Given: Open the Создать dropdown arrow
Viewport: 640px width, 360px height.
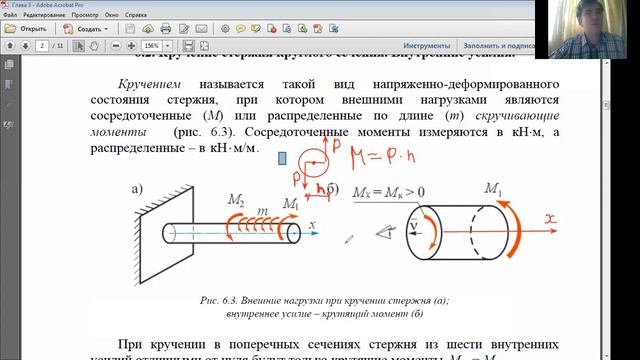Looking at the screenshot, I should (x=106, y=29).
